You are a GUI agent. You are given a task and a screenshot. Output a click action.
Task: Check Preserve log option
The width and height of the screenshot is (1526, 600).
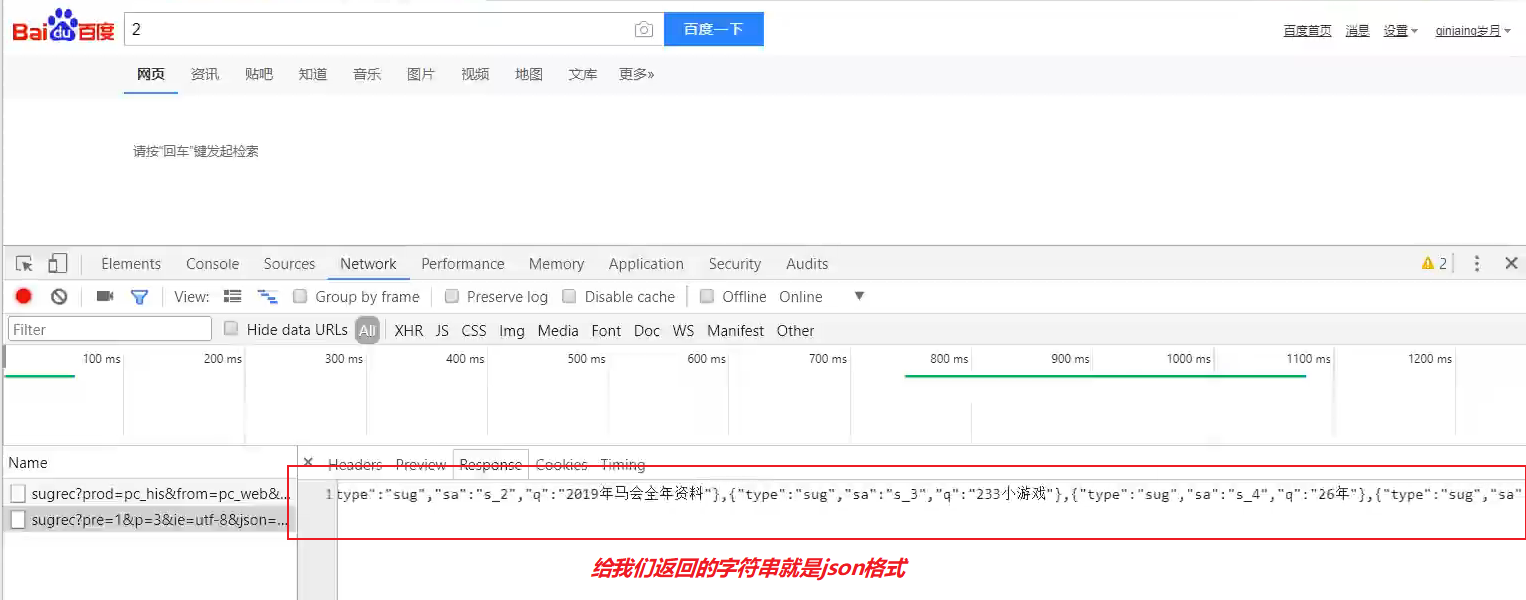pyautogui.click(x=451, y=296)
